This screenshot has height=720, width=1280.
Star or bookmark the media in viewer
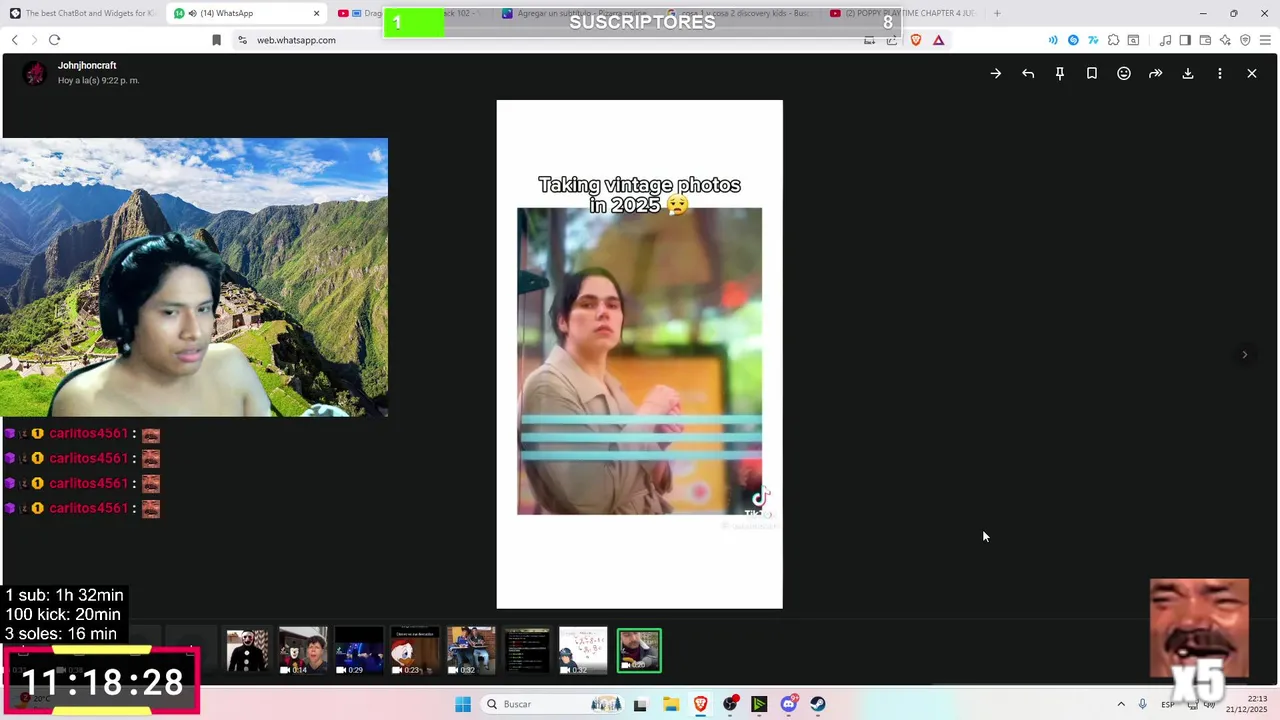pos(1092,73)
